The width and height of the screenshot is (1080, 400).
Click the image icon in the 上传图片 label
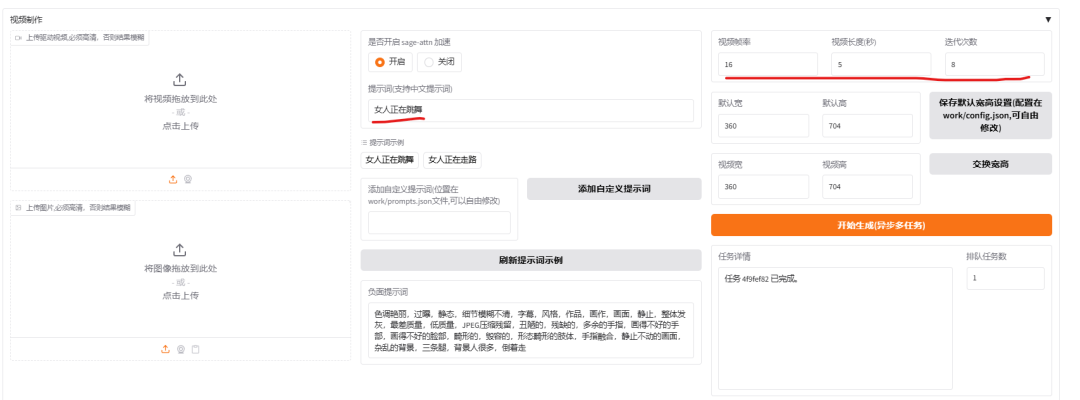[x=18, y=207]
